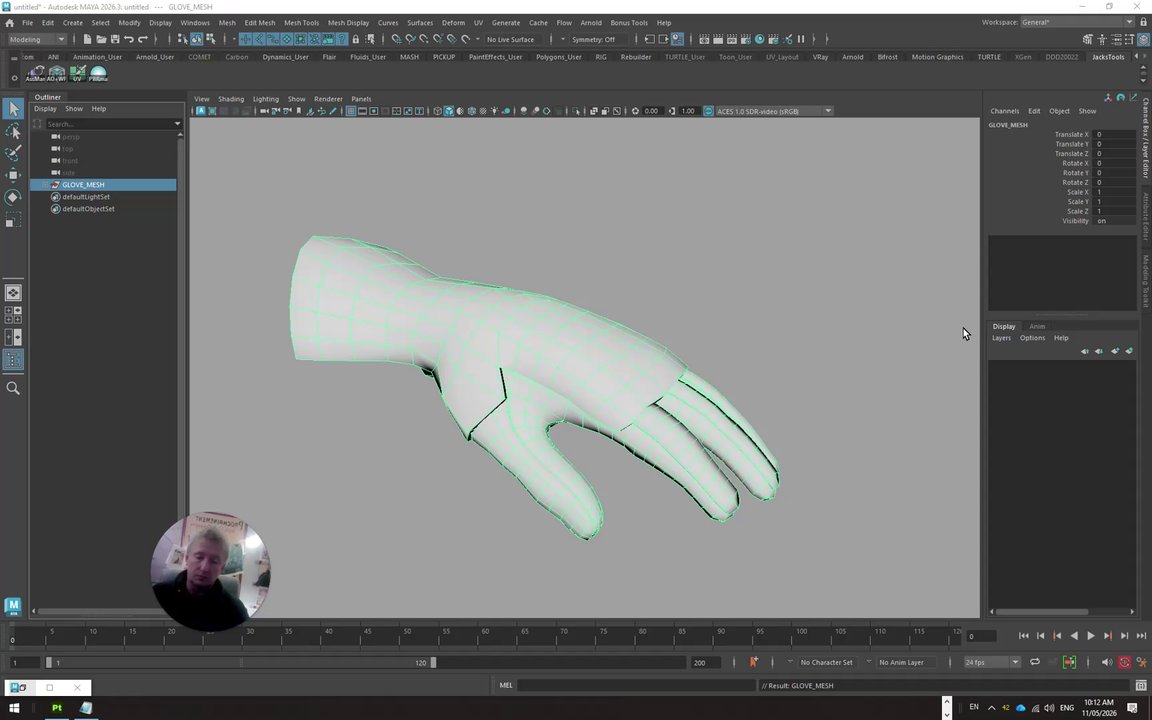Activate the Paint Selection tool
Screen dimensions: 1152x720
(13, 153)
